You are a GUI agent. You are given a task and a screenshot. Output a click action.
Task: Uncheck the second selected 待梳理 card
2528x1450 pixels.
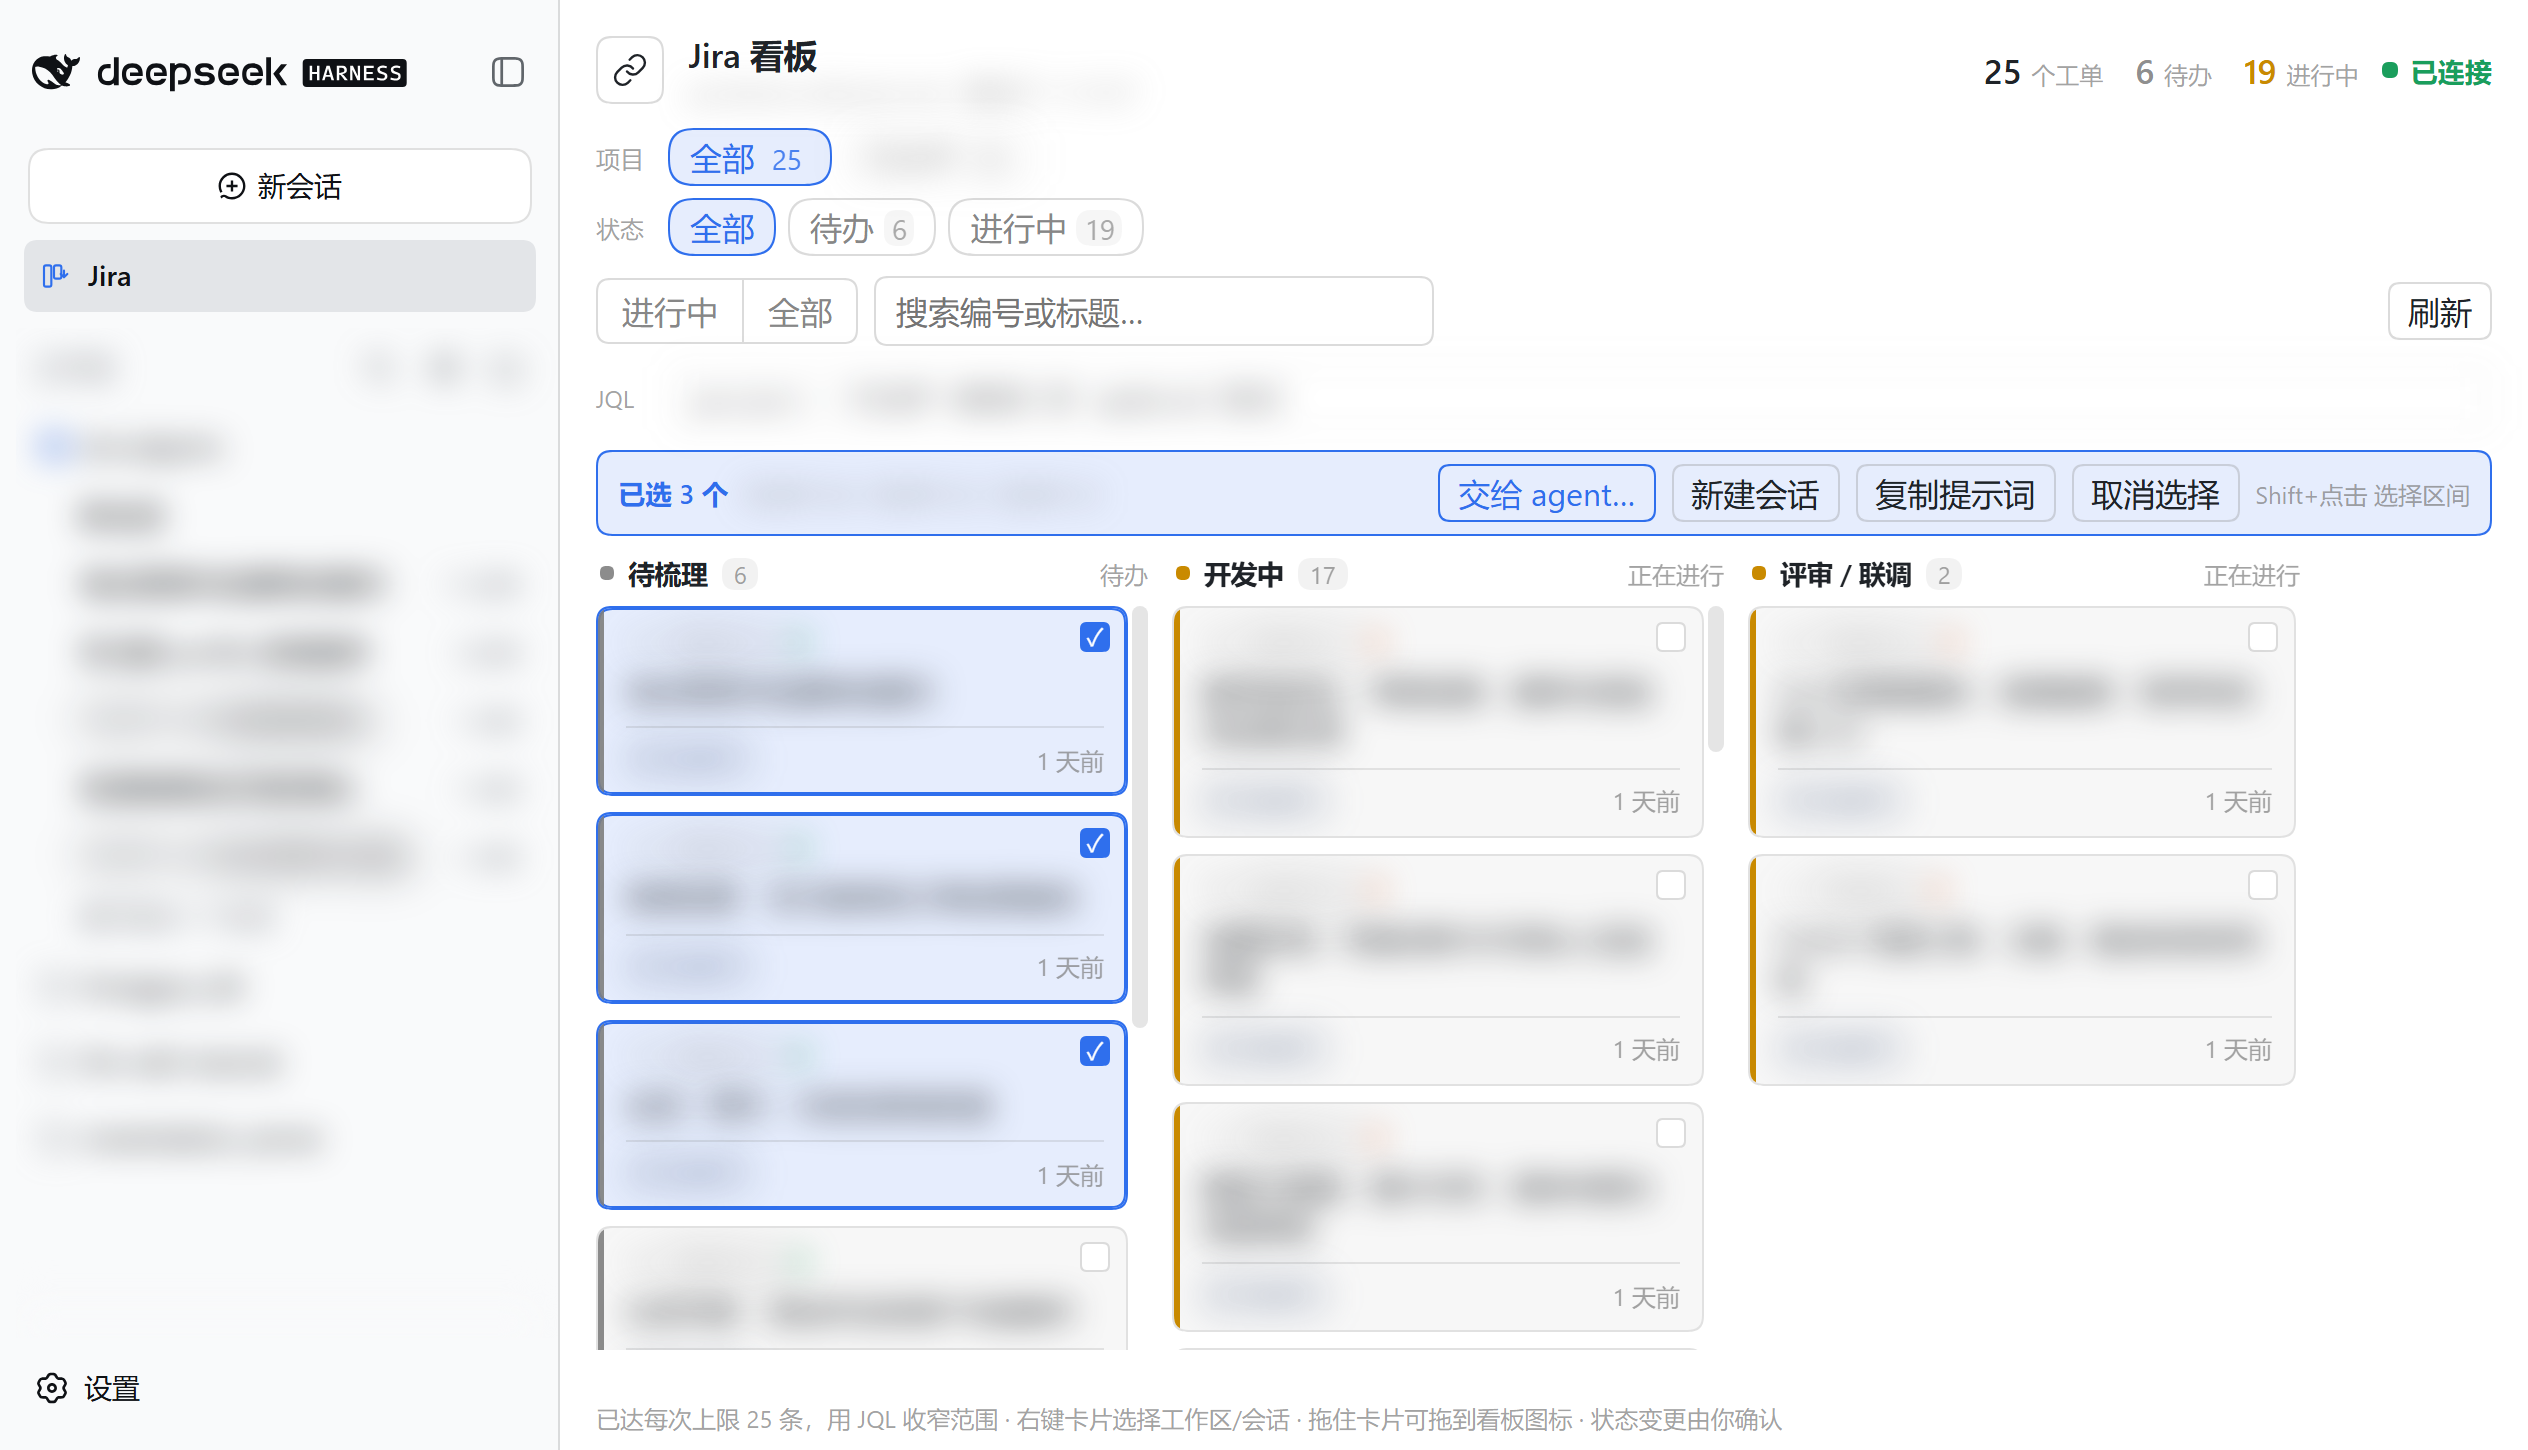[x=1095, y=843]
